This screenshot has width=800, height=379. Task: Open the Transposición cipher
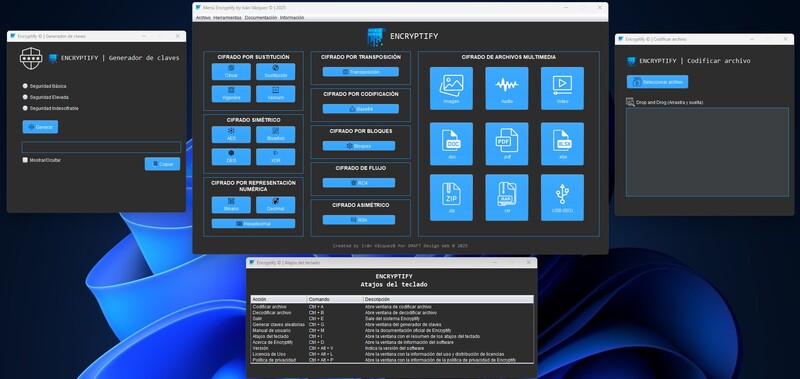pos(360,72)
